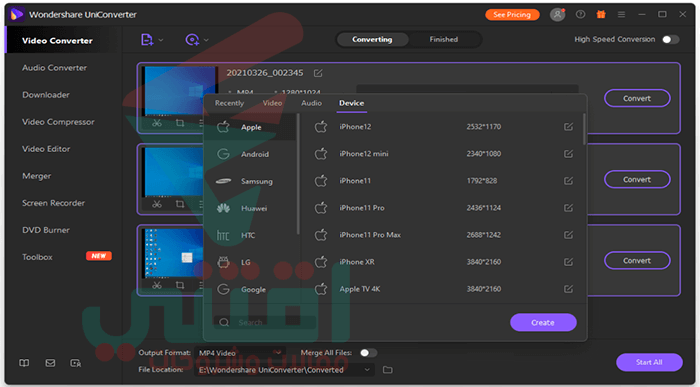700x387 pixels.
Task: Select iPhone11 Pro preset row
Action: [442, 208]
